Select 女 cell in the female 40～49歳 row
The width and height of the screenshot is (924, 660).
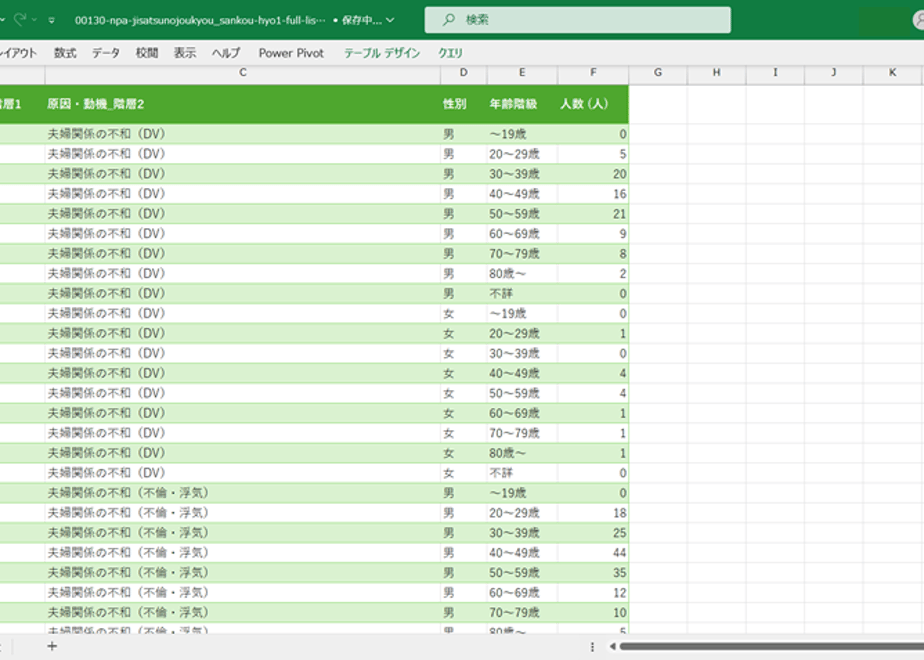point(464,373)
